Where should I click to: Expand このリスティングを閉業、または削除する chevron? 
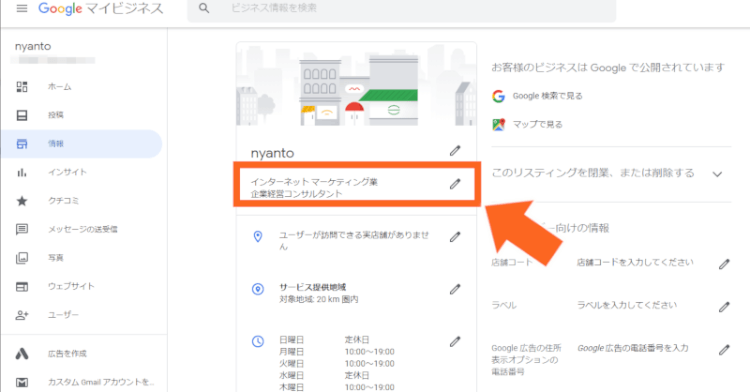pyautogui.click(x=717, y=174)
